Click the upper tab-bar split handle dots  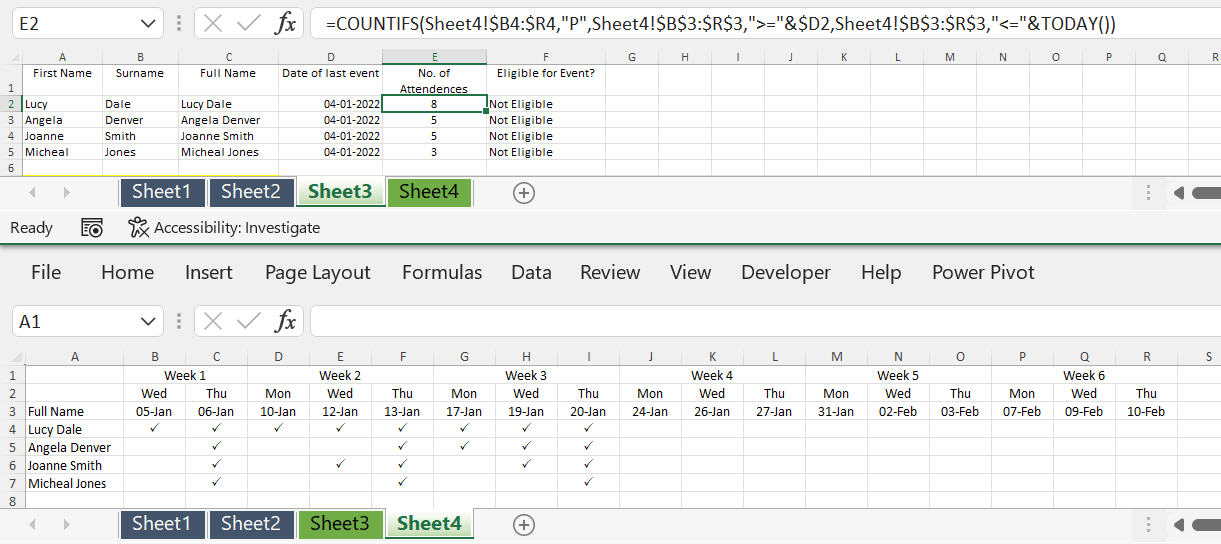1148,193
